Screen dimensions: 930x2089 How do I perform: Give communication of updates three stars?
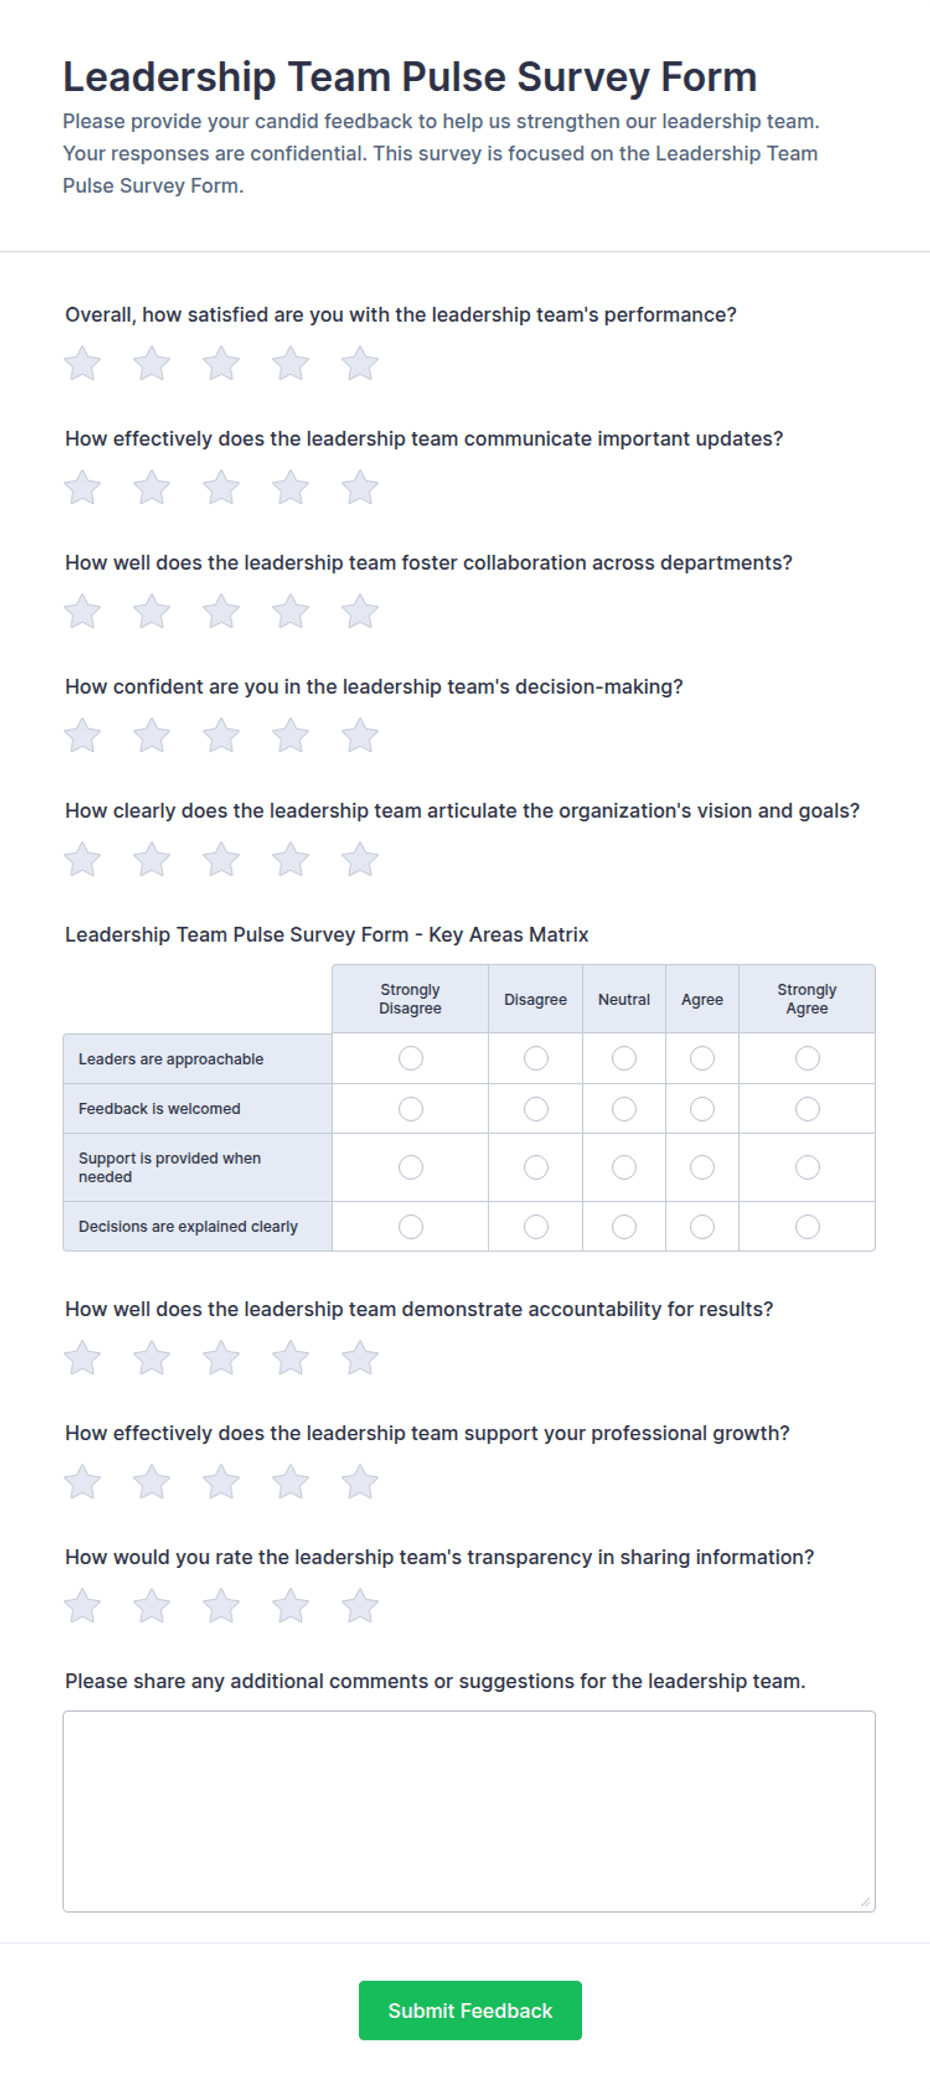pyautogui.click(x=221, y=487)
